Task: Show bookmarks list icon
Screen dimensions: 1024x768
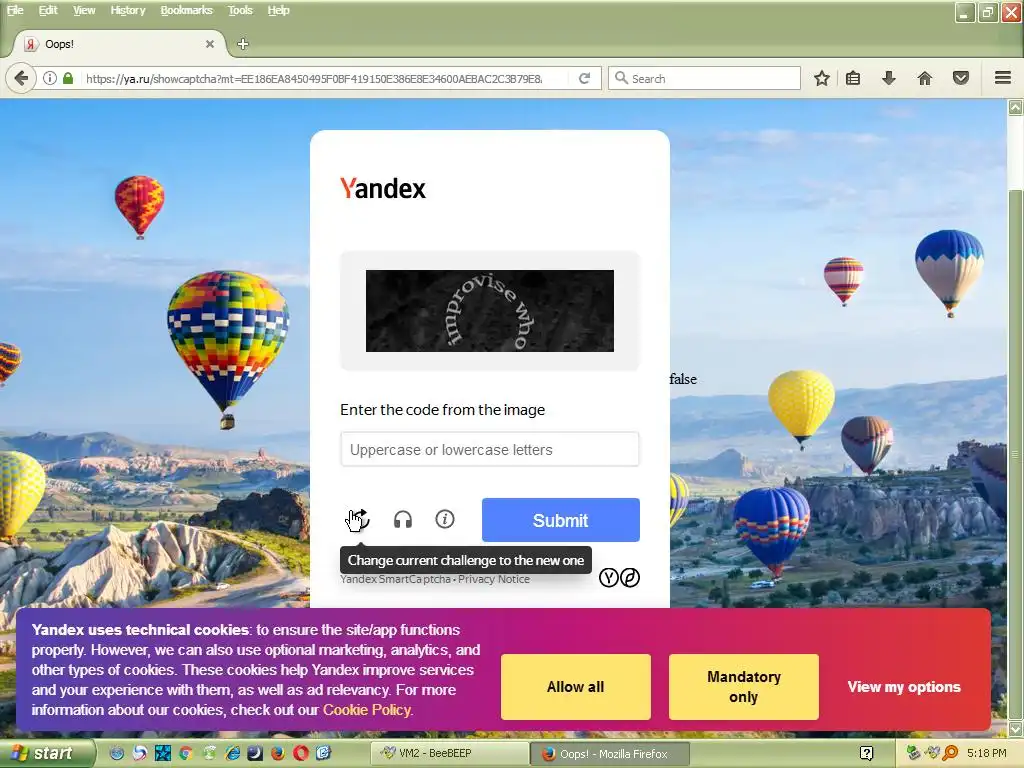Action: (x=853, y=78)
